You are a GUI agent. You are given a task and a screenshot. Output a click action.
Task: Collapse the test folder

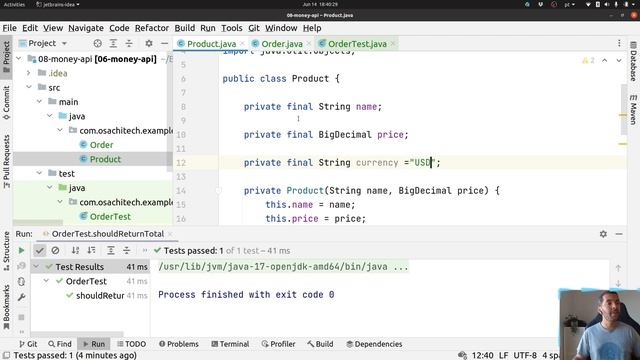click(39, 173)
